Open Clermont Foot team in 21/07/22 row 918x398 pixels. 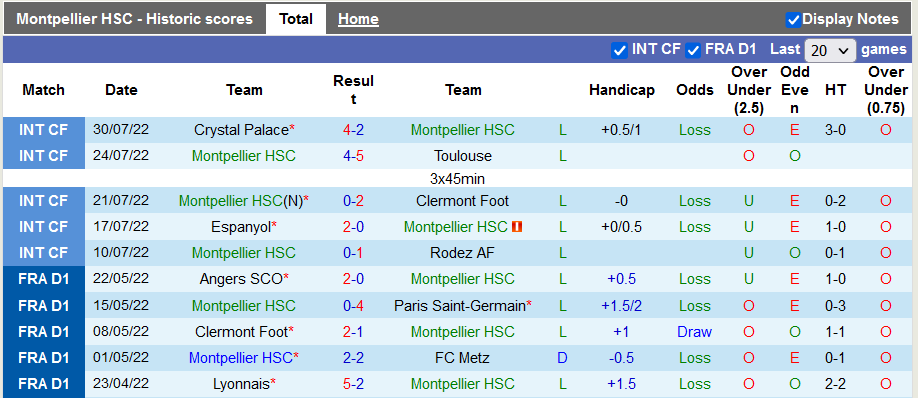coord(463,201)
